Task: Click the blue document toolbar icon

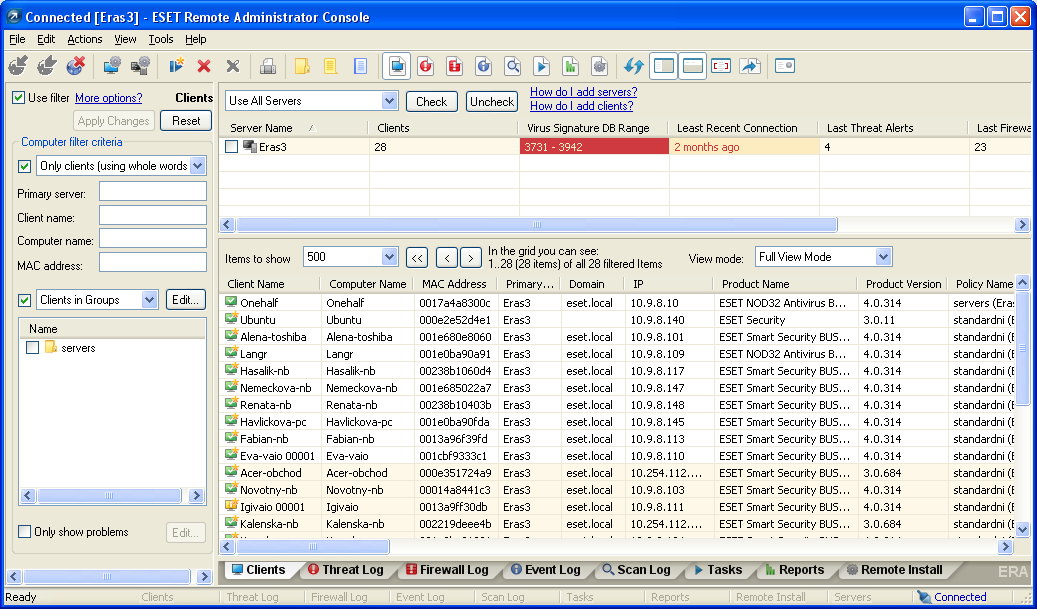Action: pyautogui.click(x=360, y=66)
